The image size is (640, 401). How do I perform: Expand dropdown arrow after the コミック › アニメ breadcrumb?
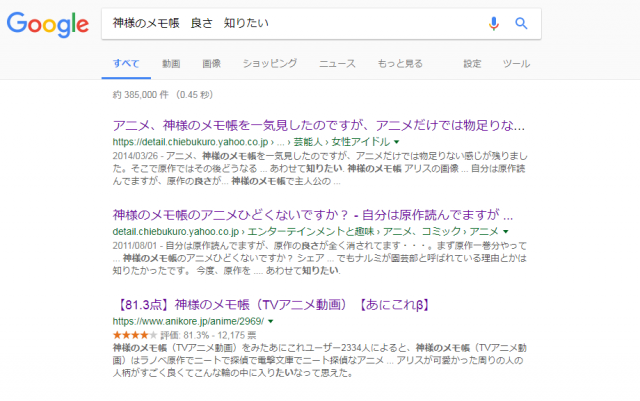click(506, 232)
